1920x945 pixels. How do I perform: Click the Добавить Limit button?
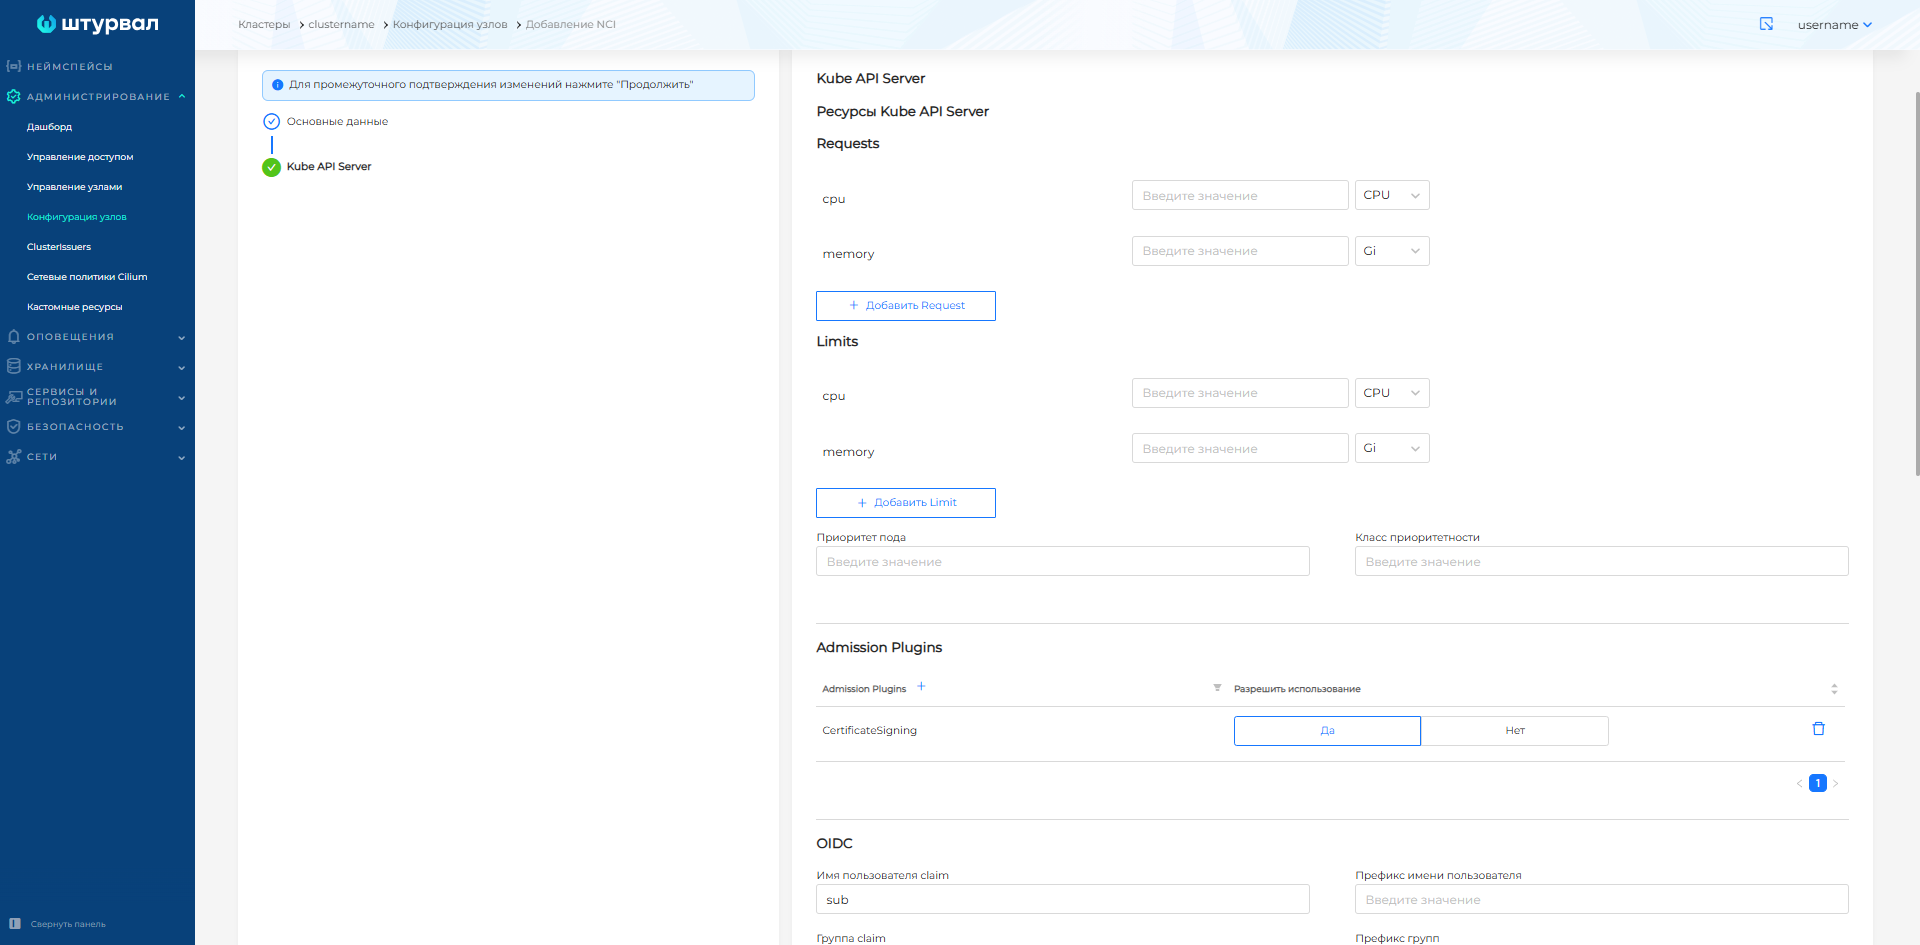click(905, 503)
